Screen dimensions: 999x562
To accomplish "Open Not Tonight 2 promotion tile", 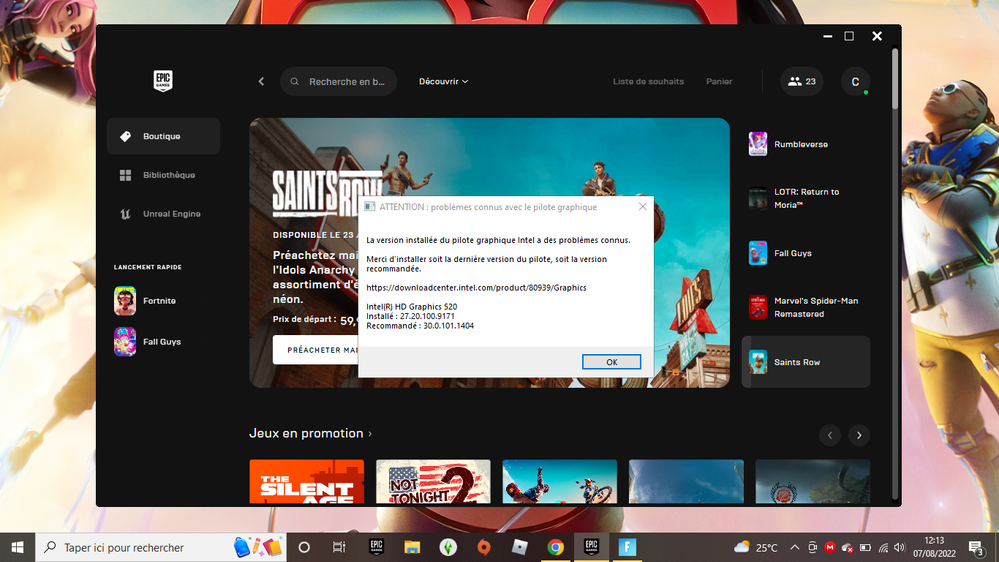I will coord(433,482).
